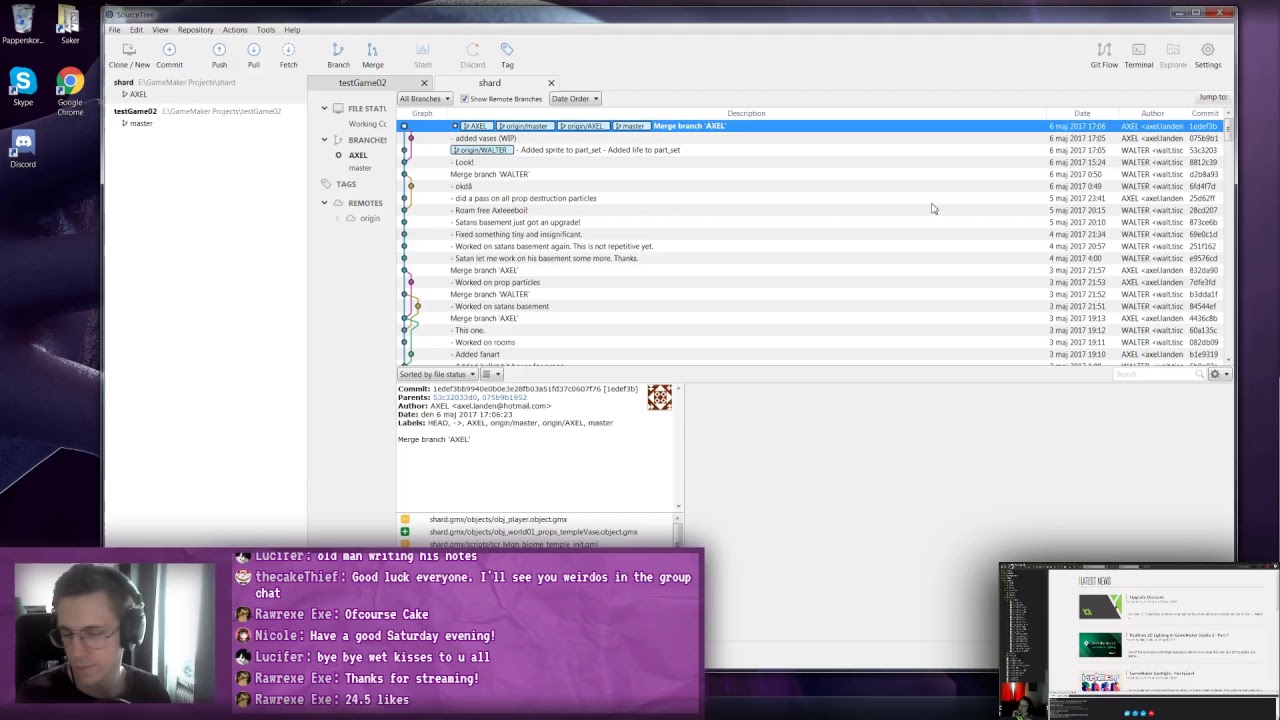Select the AXEL branch in sidebar
This screenshot has height=720, width=1280.
(x=358, y=155)
